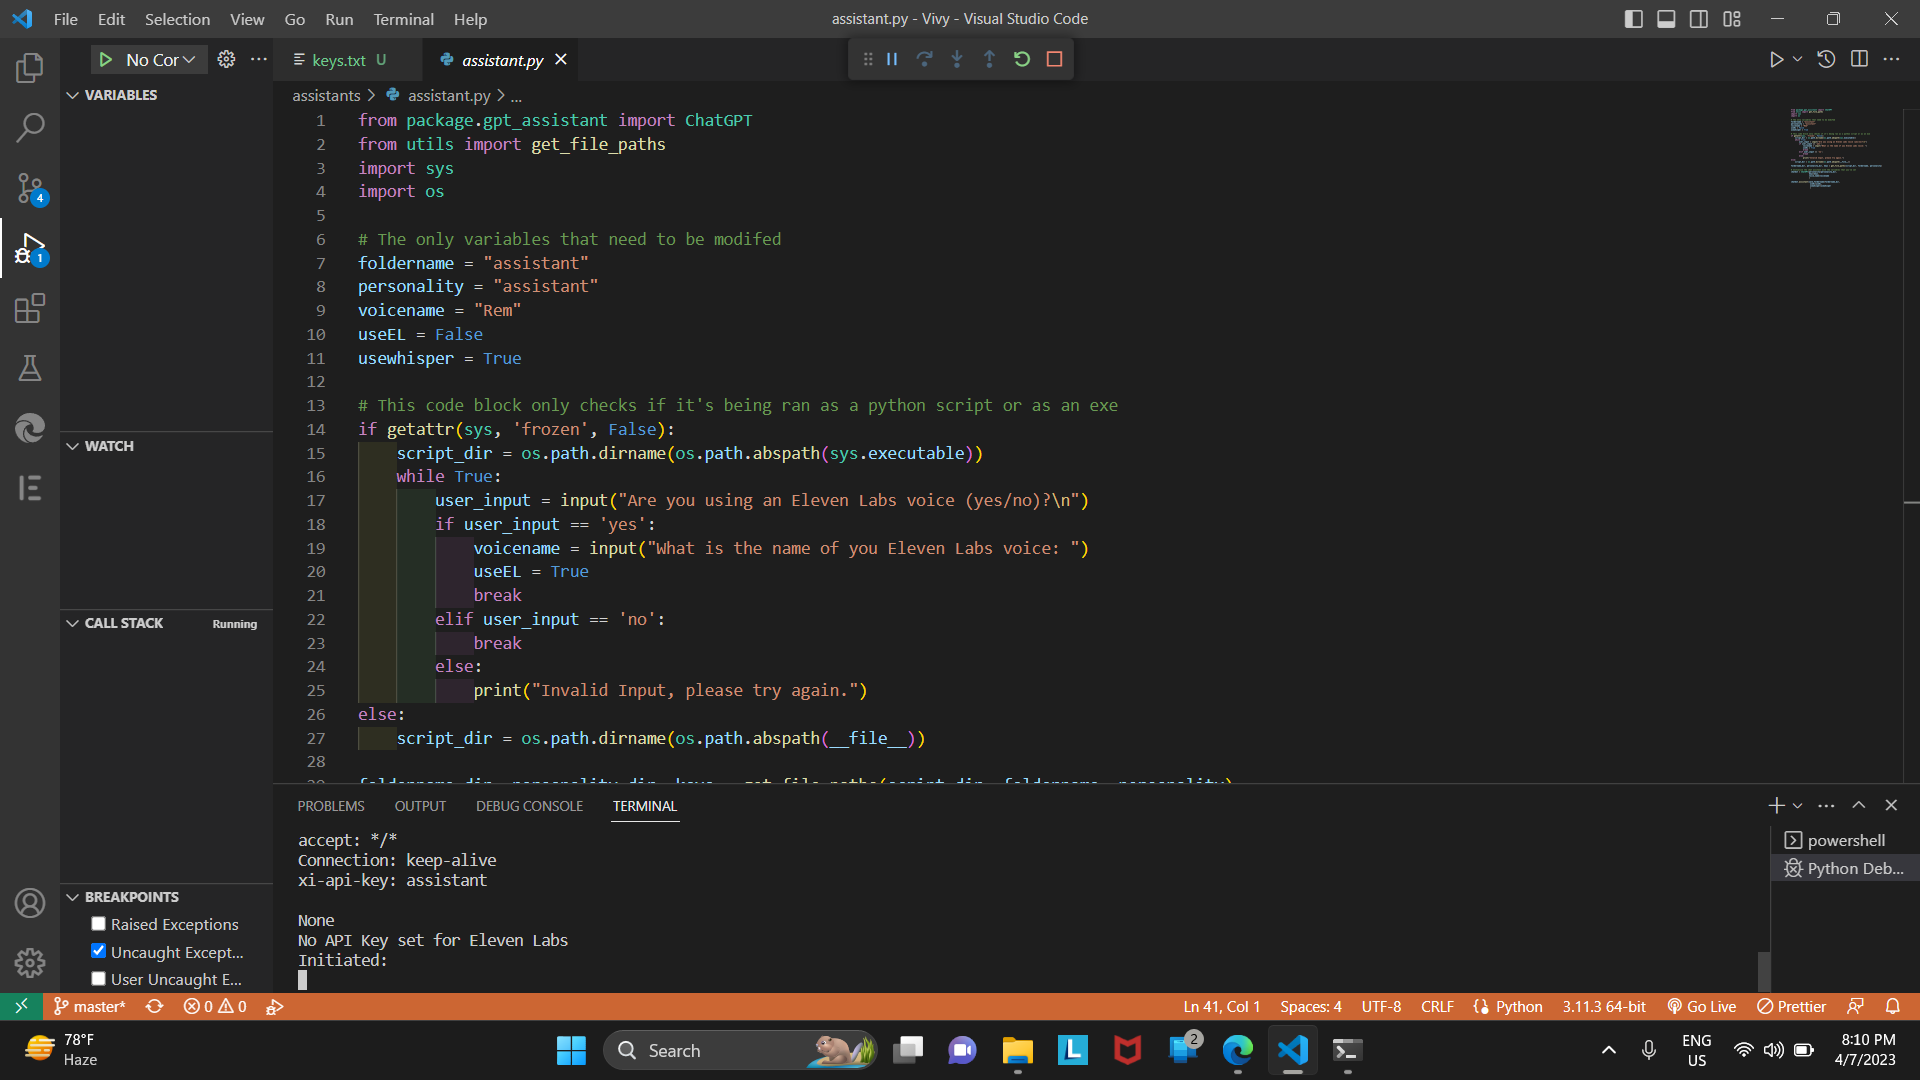Enable User Uncaught Exceptions
This screenshot has height=1080, width=1920.
pos(98,979)
